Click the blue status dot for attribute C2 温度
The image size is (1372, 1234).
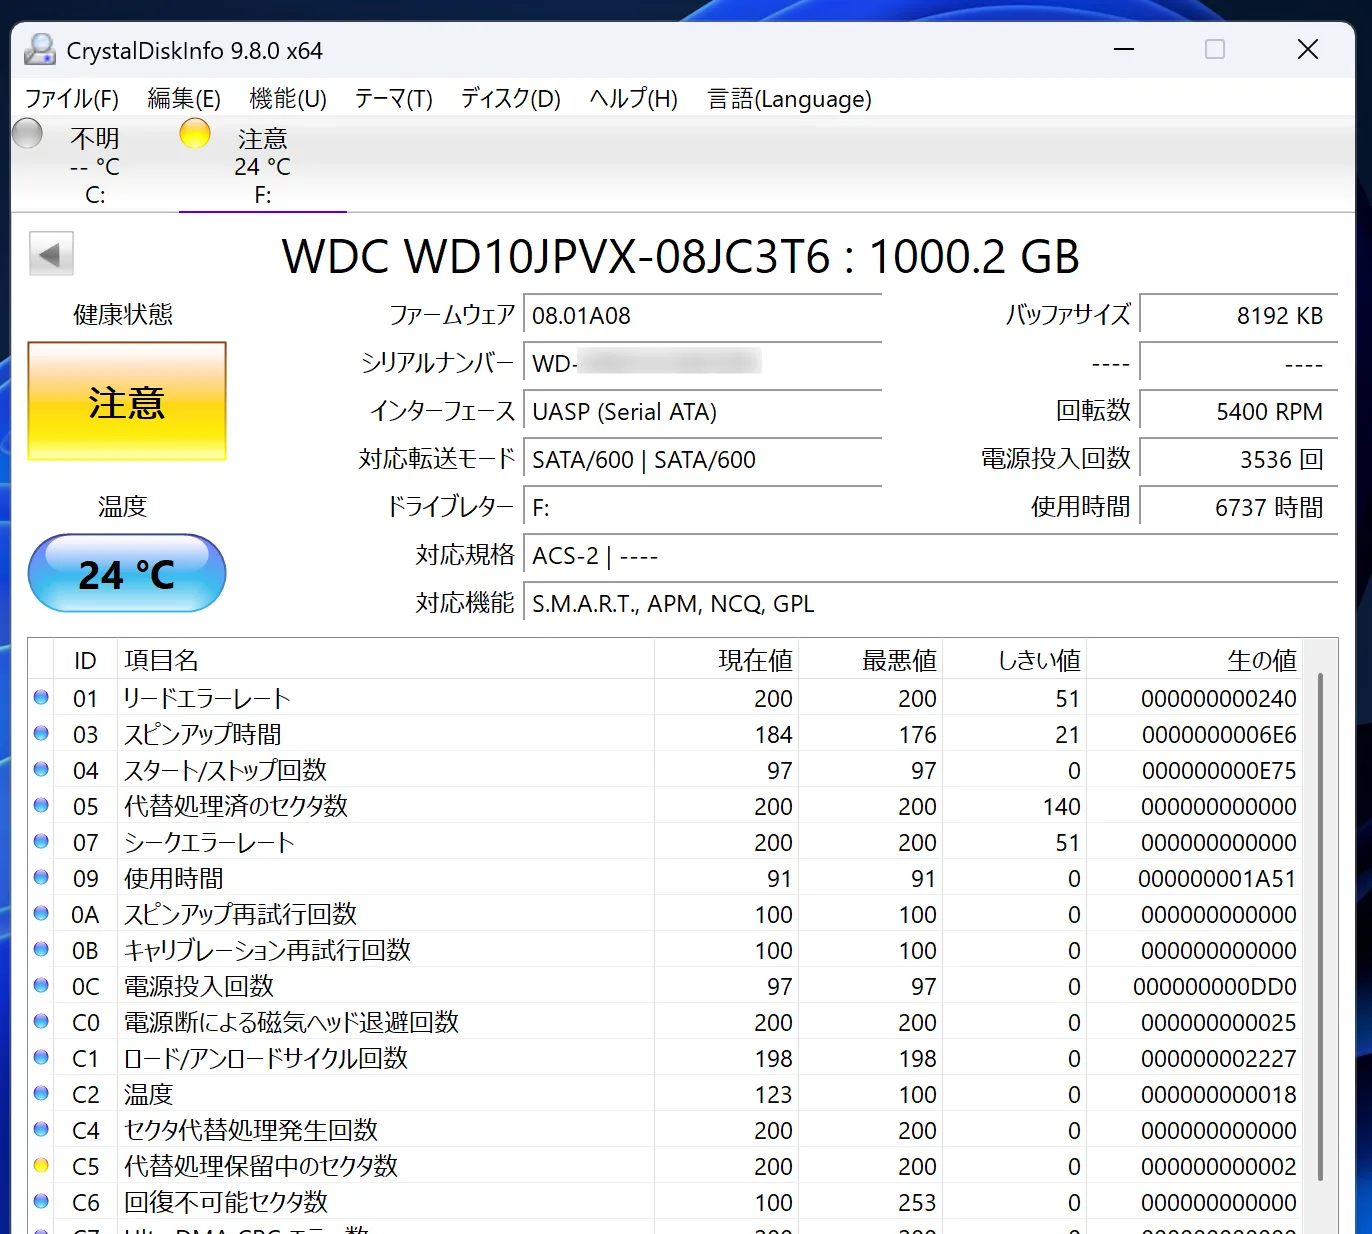[41, 1093]
